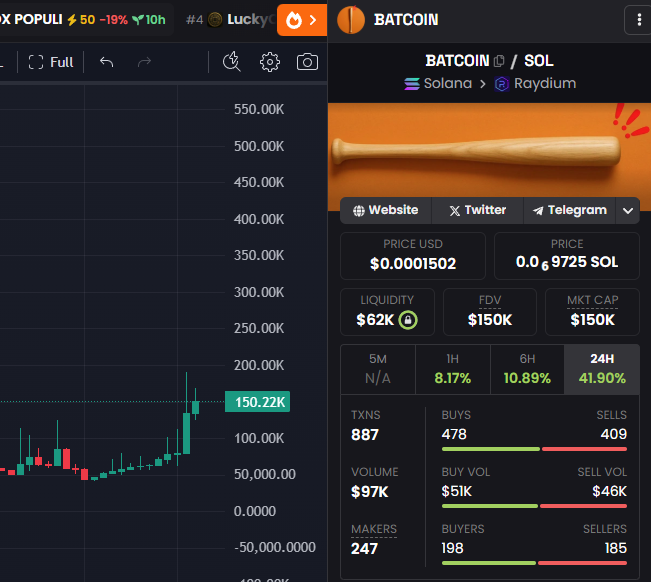Open the BATCOIN Twitter page
Viewport: 651px width, 582px height.
[477, 210]
